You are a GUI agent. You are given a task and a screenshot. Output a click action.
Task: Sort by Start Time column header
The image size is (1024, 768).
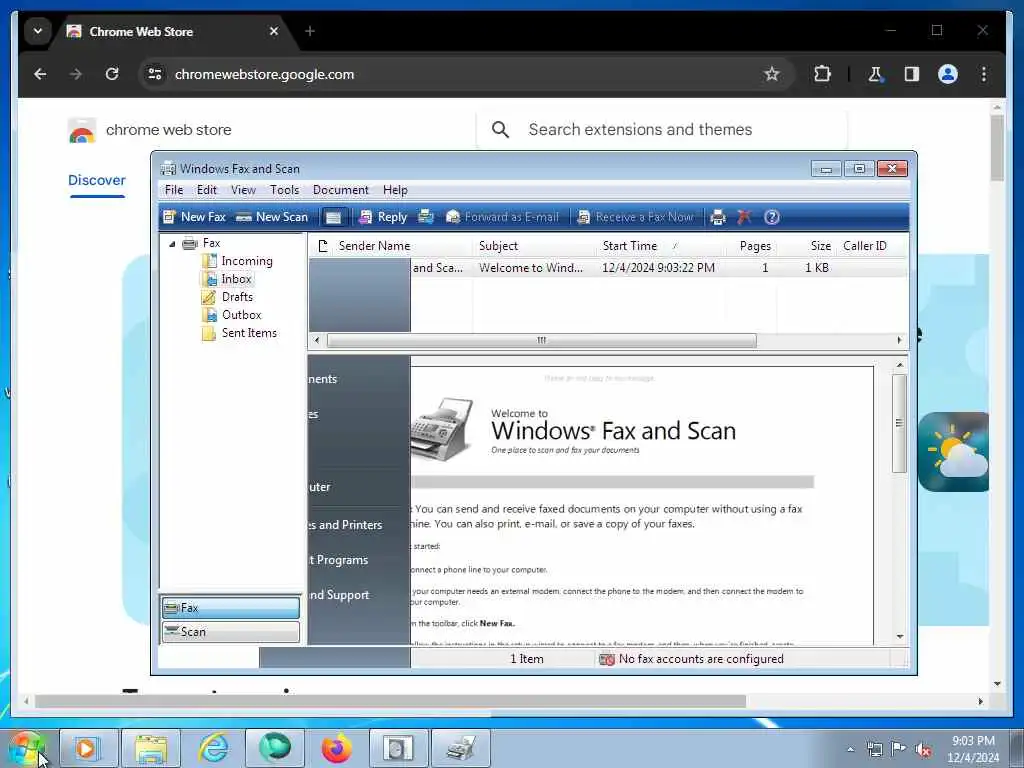coord(660,246)
